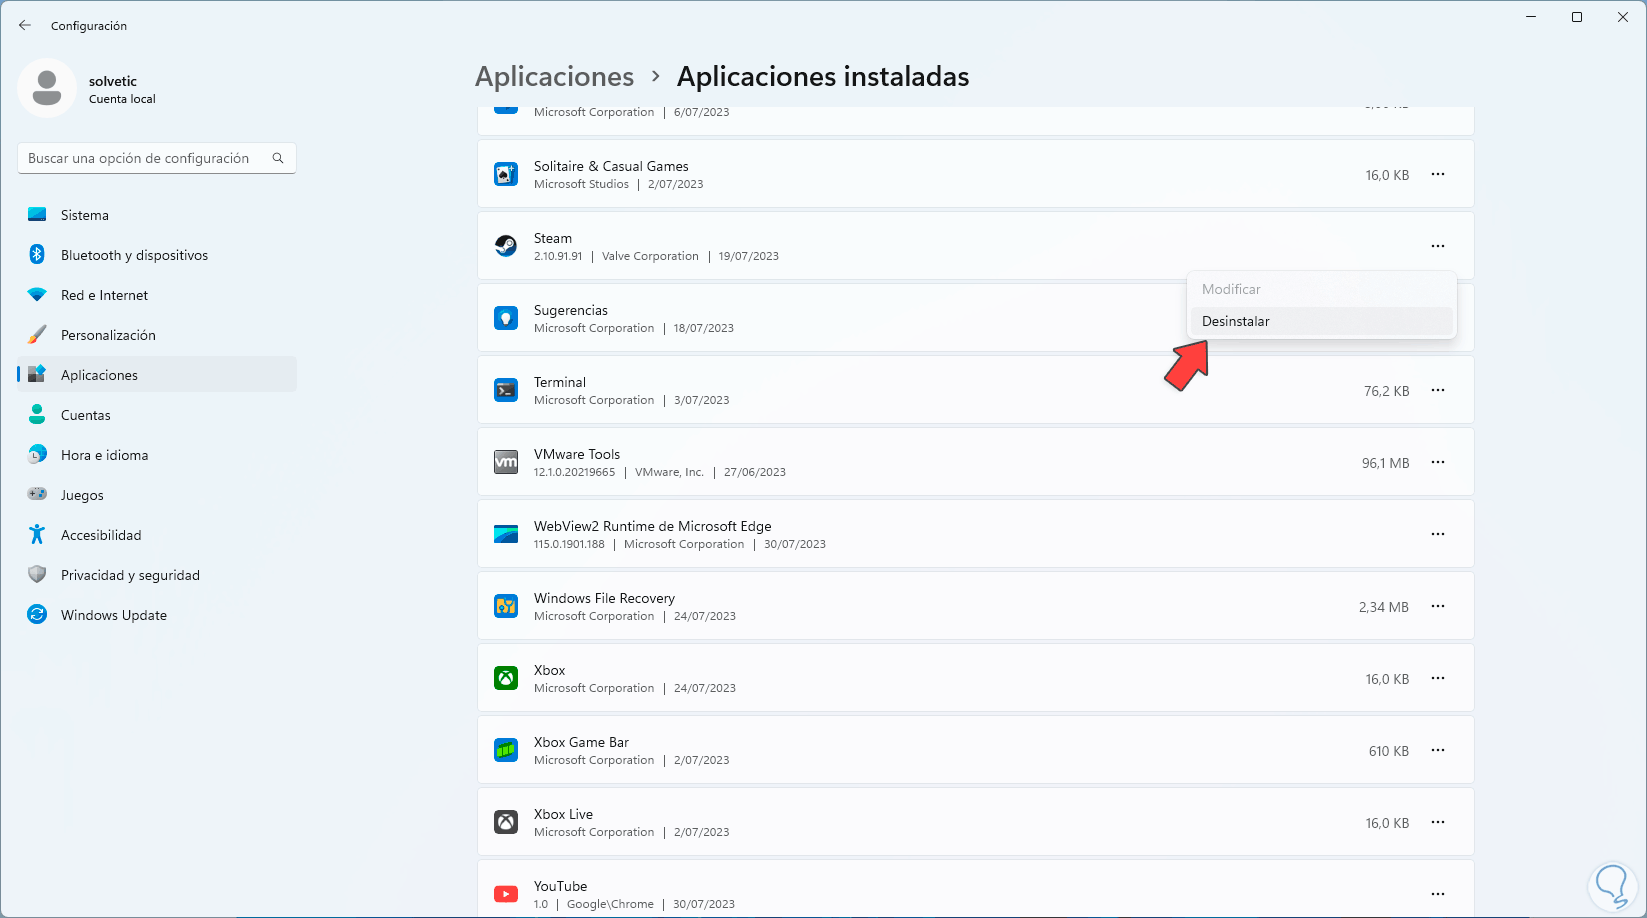
Task: Click Windows File Recovery size 2,34 MB
Action: point(1384,607)
